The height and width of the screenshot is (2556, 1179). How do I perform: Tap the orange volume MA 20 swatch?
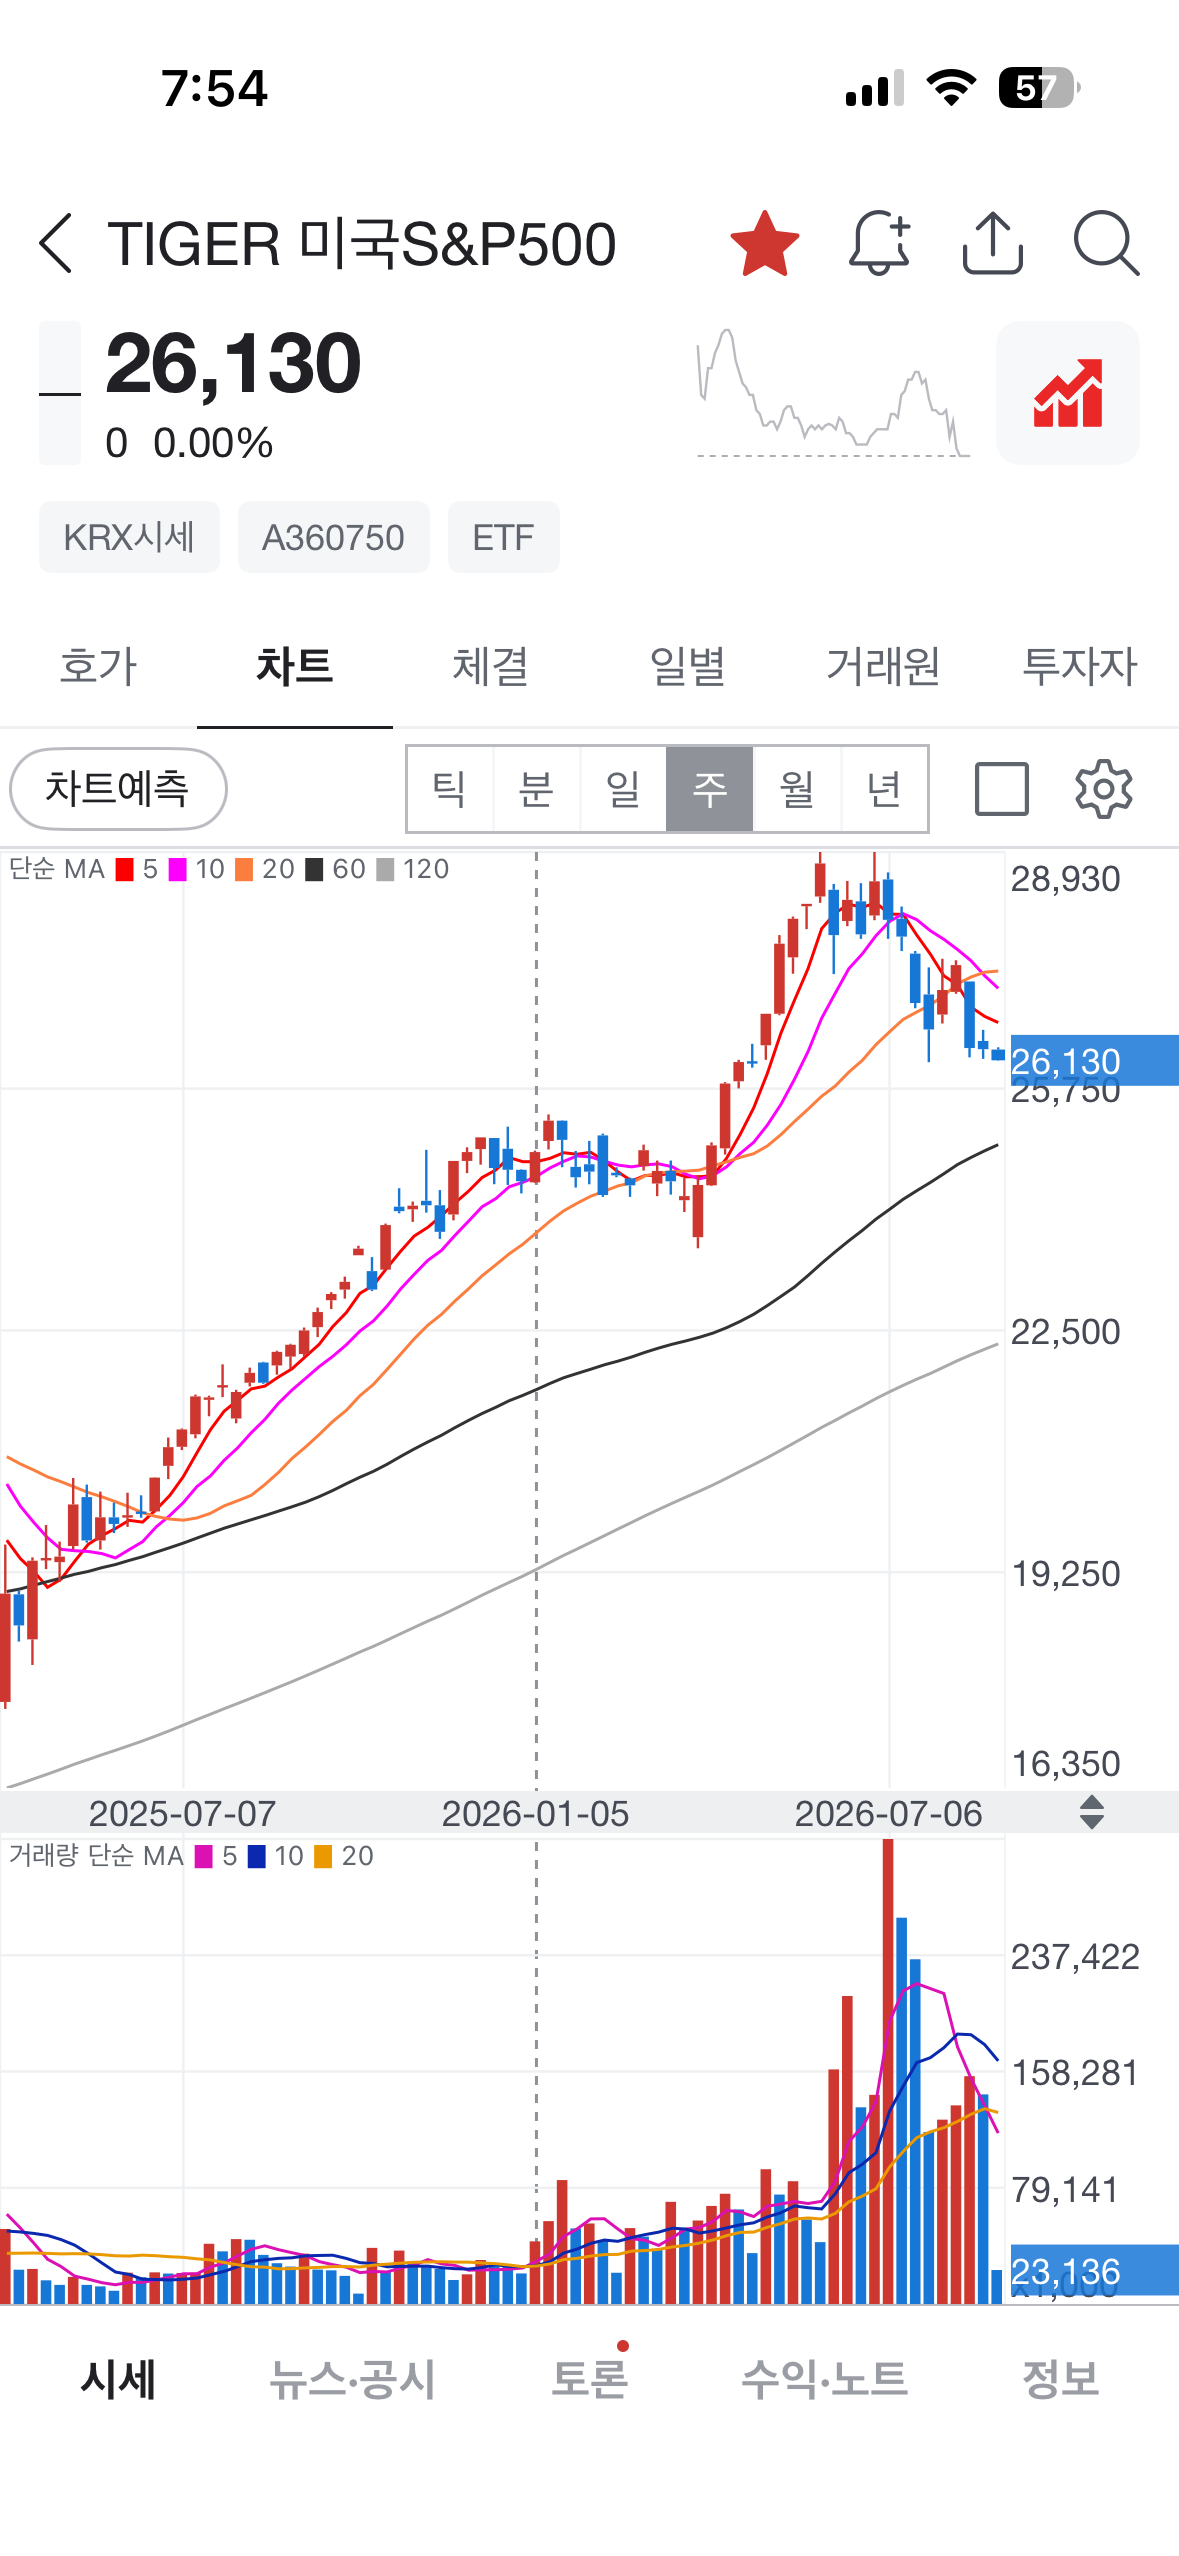(323, 1857)
